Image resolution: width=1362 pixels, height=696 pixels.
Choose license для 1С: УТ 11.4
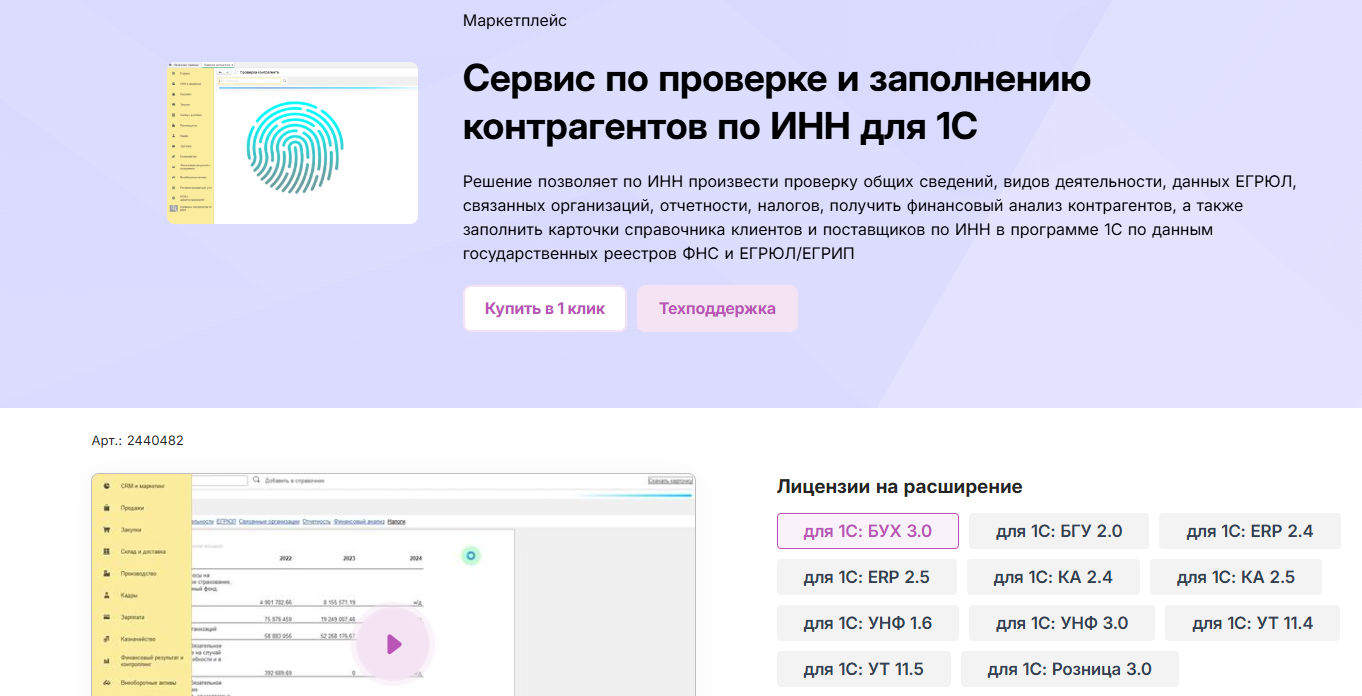pyautogui.click(x=1253, y=623)
